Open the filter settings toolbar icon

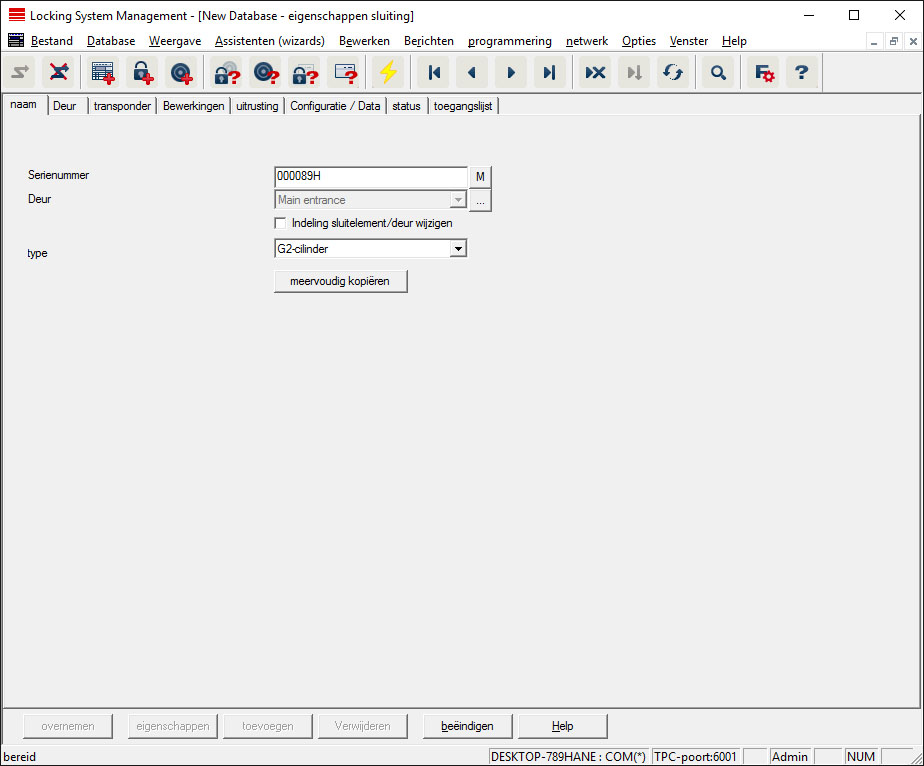(x=764, y=73)
